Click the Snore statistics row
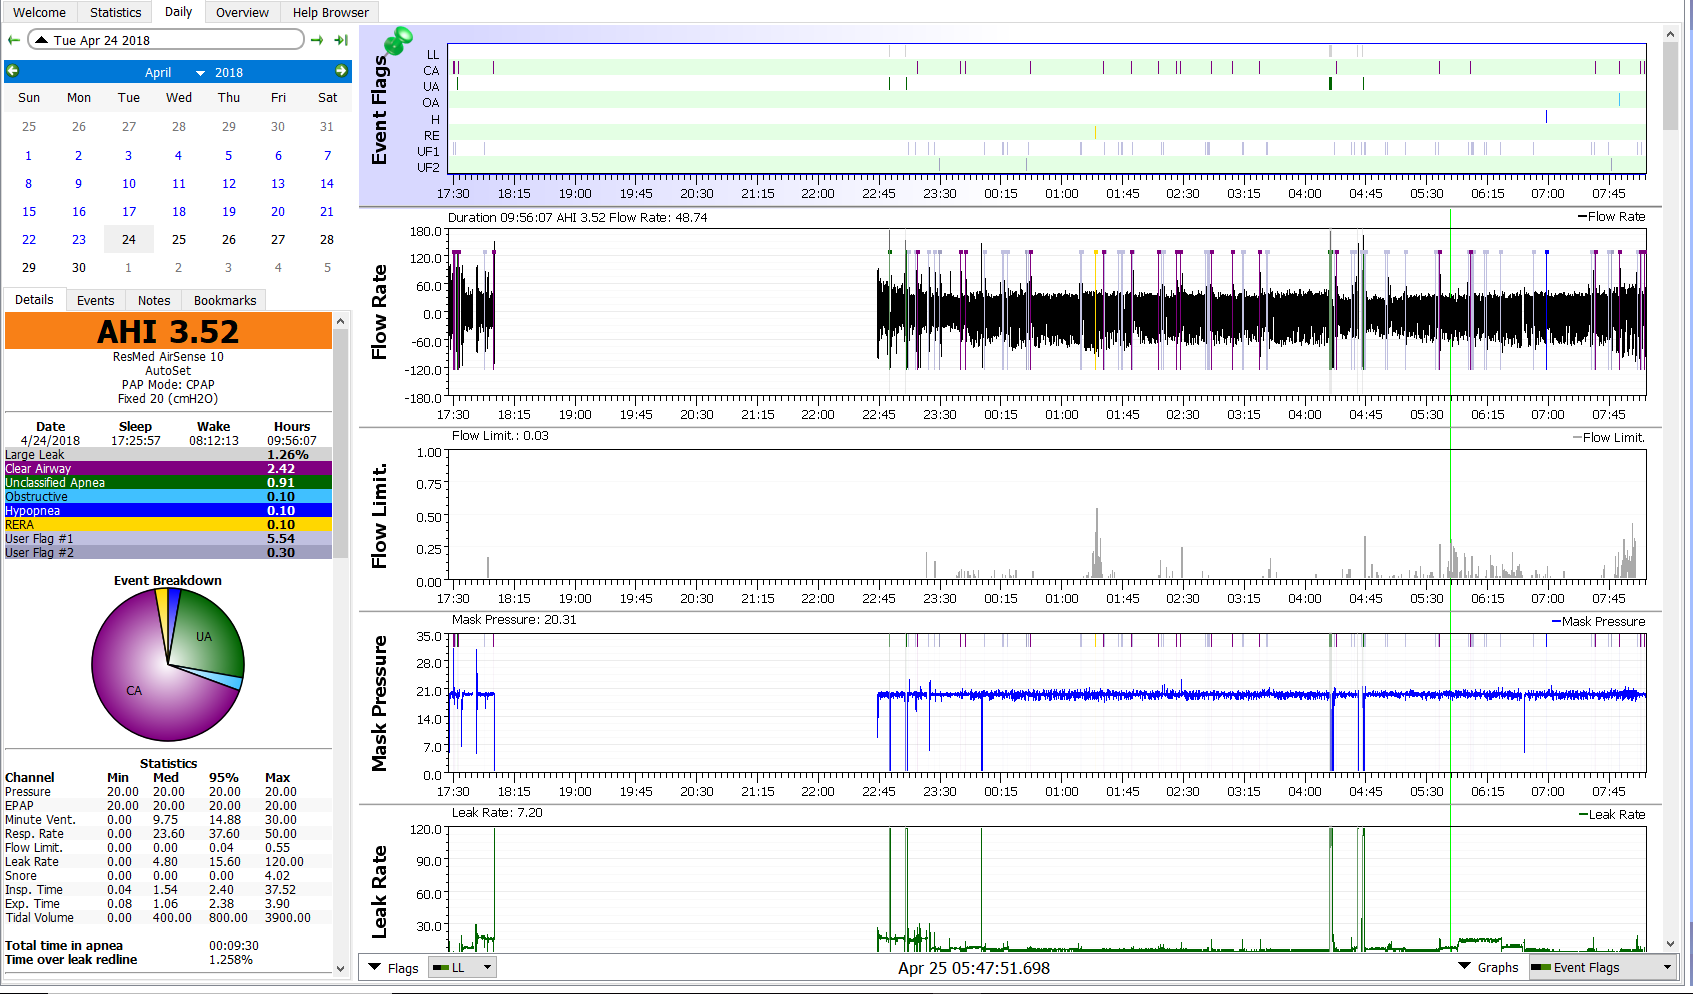The height and width of the screenshot is (994, 1693). tap(168, 875)
